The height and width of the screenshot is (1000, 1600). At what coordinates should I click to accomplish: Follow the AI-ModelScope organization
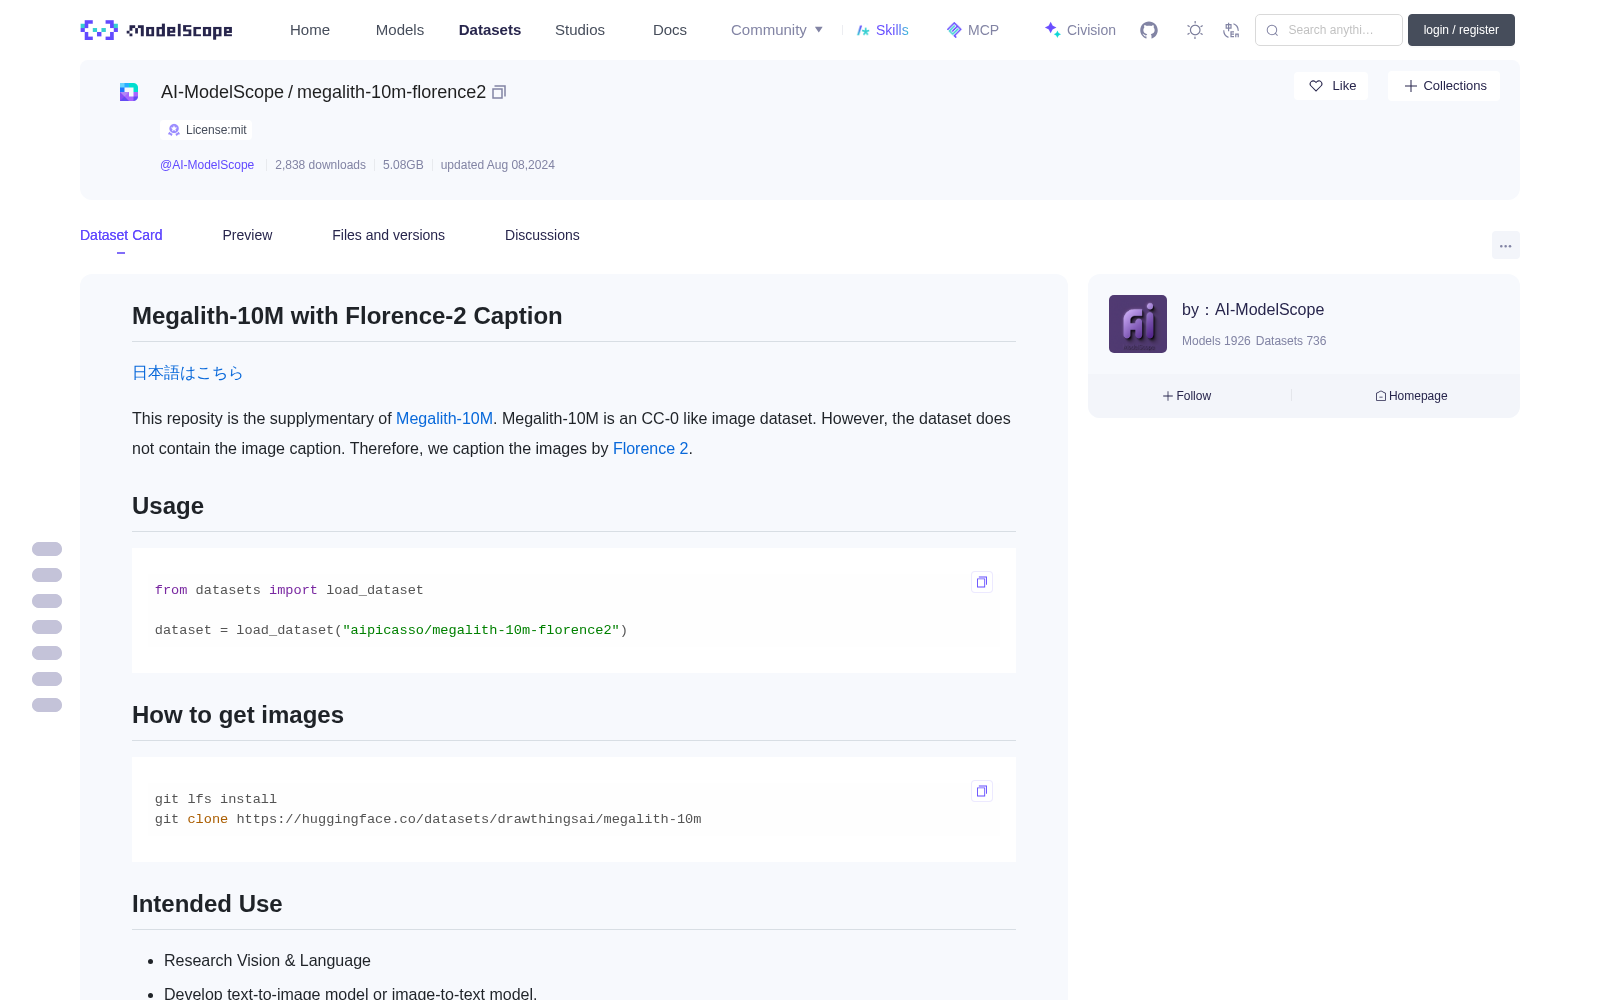pos(1187,396)
